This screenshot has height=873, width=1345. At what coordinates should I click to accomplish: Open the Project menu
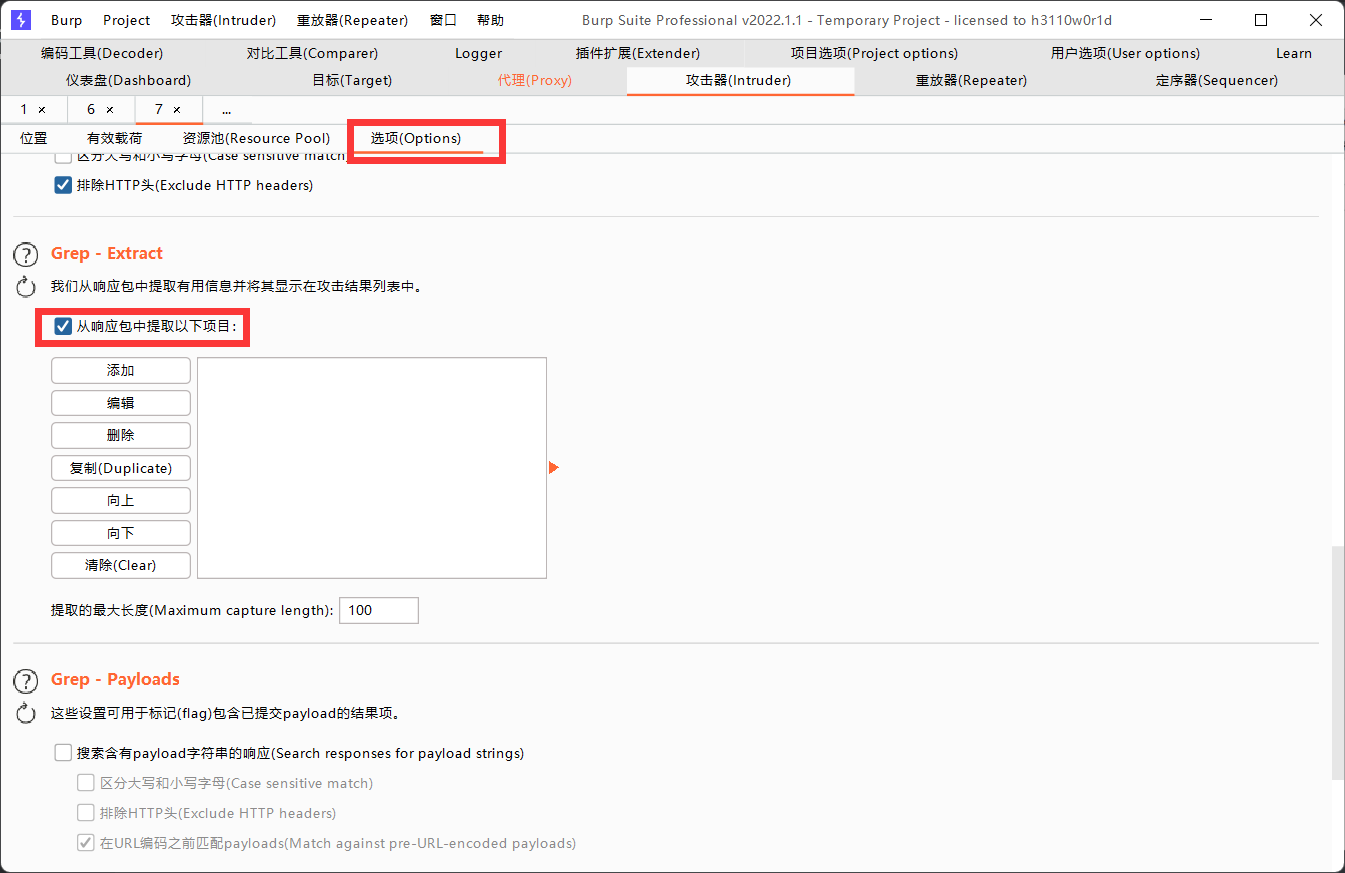click(x=127, y=20)
